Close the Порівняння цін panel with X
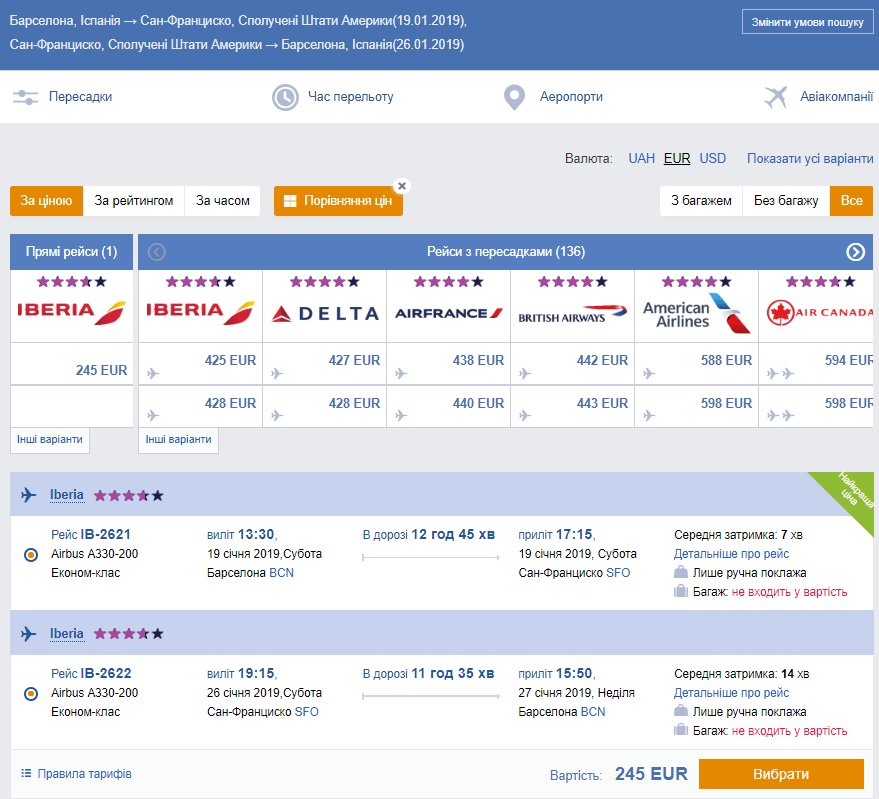The height and width of the screenshot is (799, 879). [402, 186]
